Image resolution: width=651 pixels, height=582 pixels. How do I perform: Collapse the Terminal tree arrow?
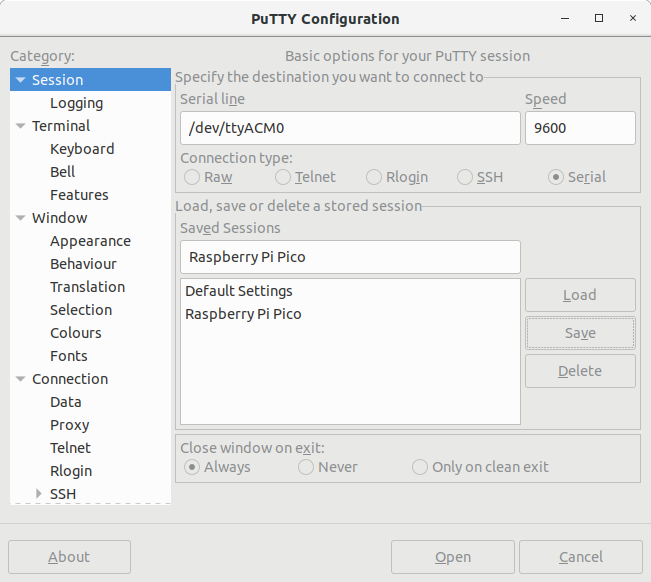[x=20, y=126]
